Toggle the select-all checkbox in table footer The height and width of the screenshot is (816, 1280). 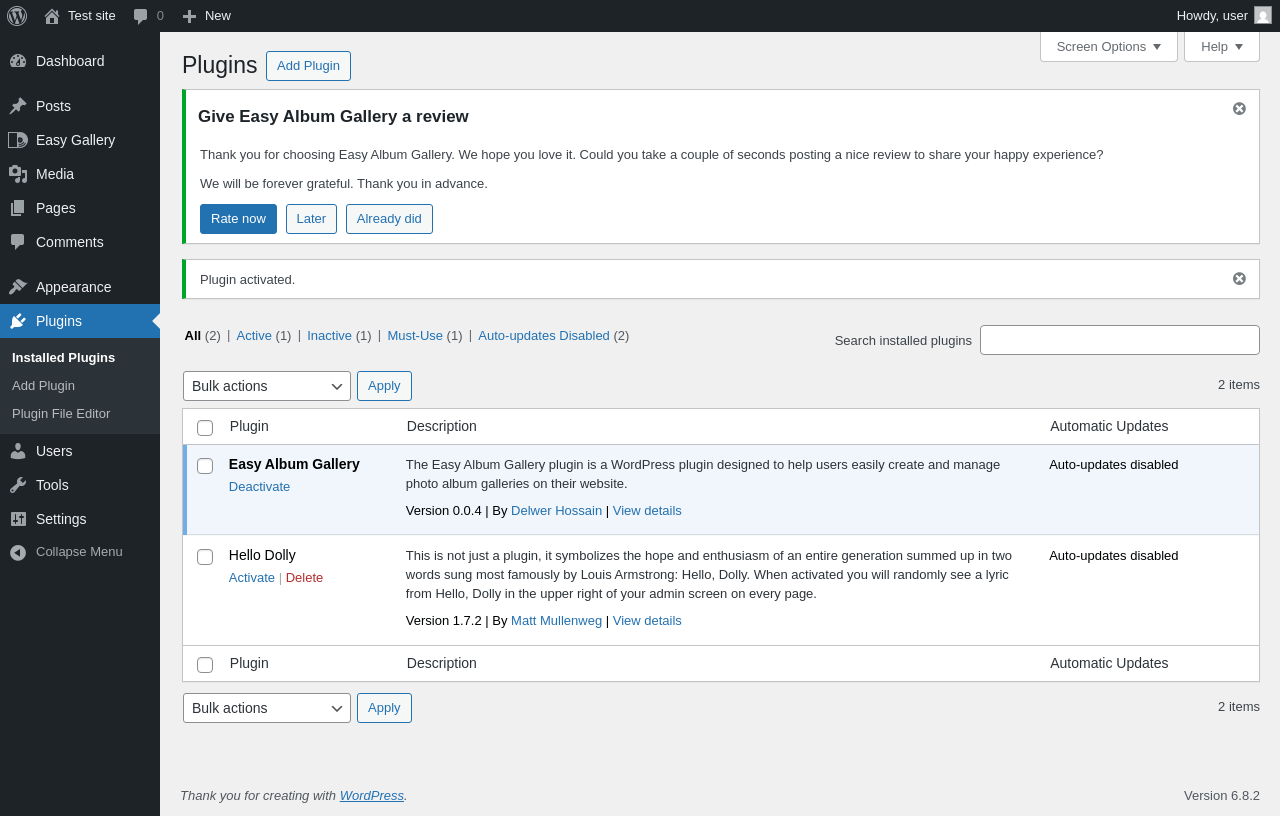point(205,665)
